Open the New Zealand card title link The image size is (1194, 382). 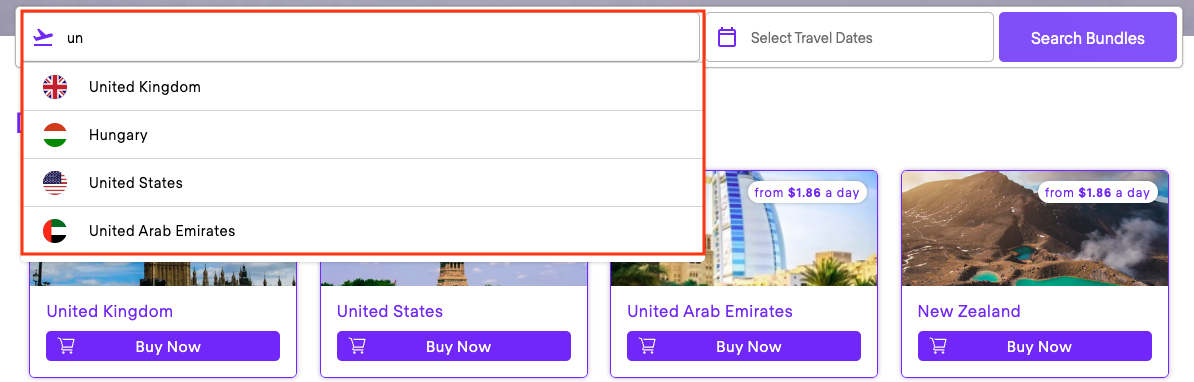point(969,311)
